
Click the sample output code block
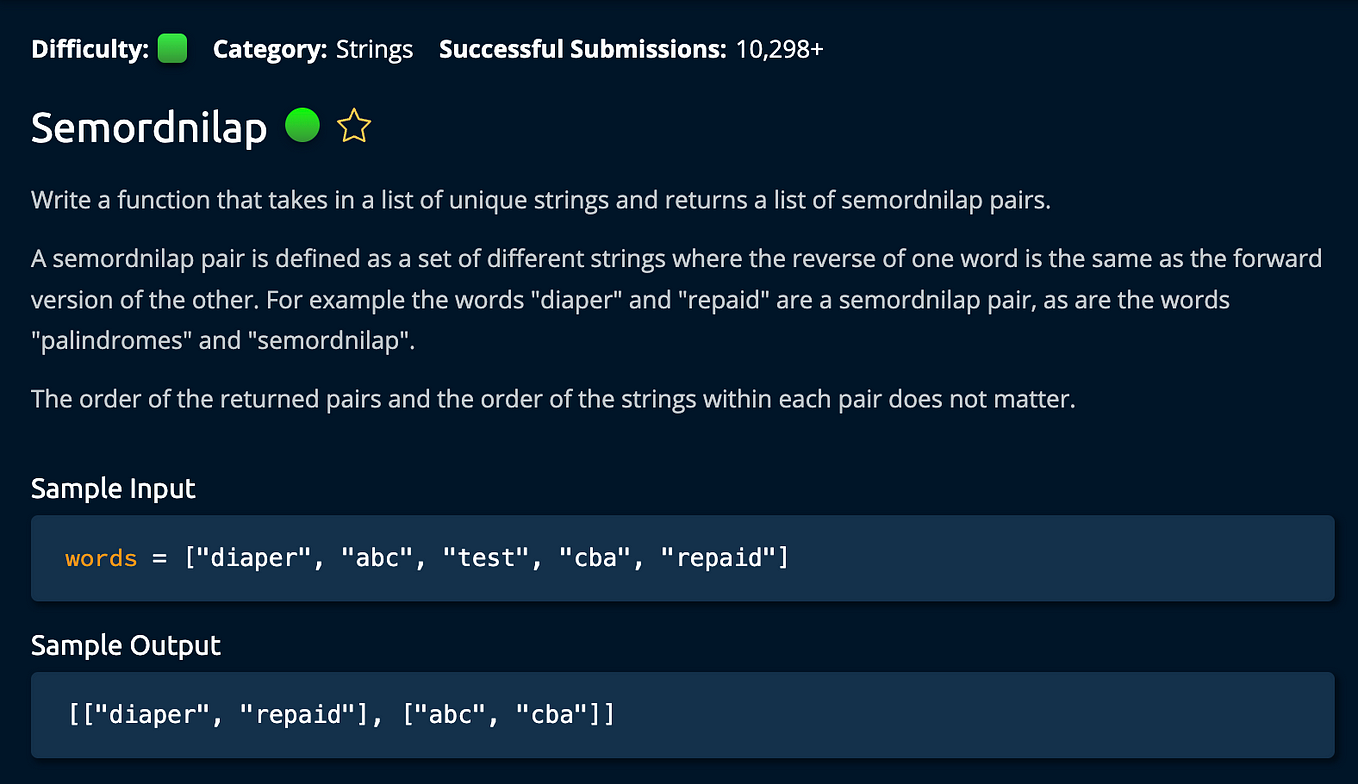(x=683, y=714)
